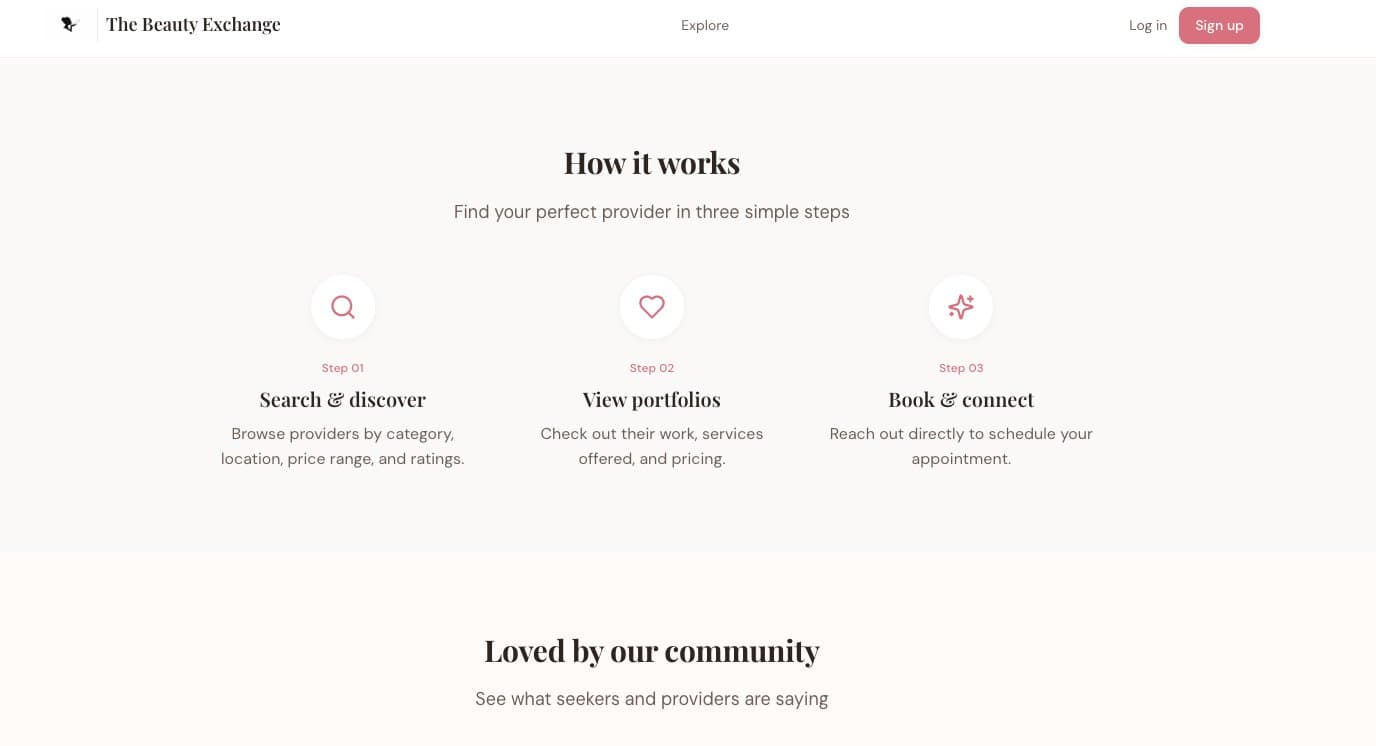The height and width of the screenshot is (746, 1376).
Task: Click the Log in link
Action: (x=1147, y=25)
